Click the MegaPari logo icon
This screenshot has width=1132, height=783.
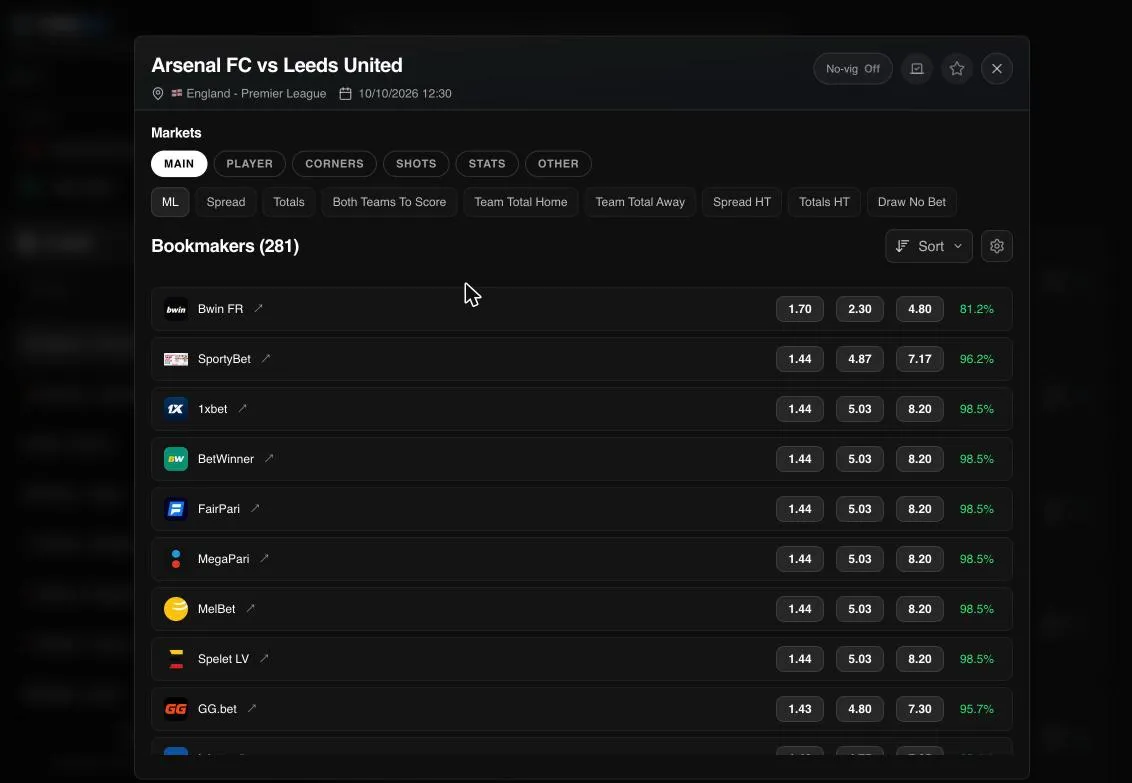pyautogui.click(x=176, y=559)
